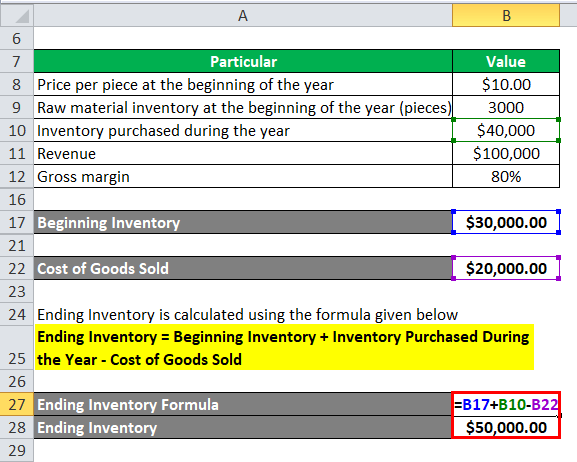Select 'Price per piece at the beginning' cell
This screenshot has height=462, width=577.
tap(243, 84)
